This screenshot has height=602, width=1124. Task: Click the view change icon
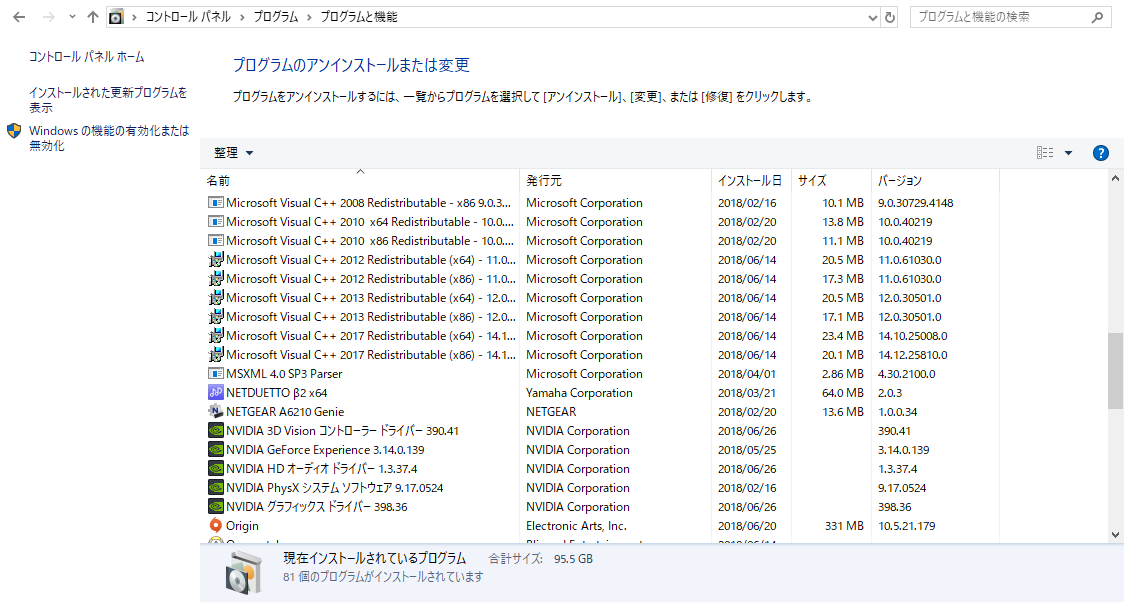point(1045,153)
